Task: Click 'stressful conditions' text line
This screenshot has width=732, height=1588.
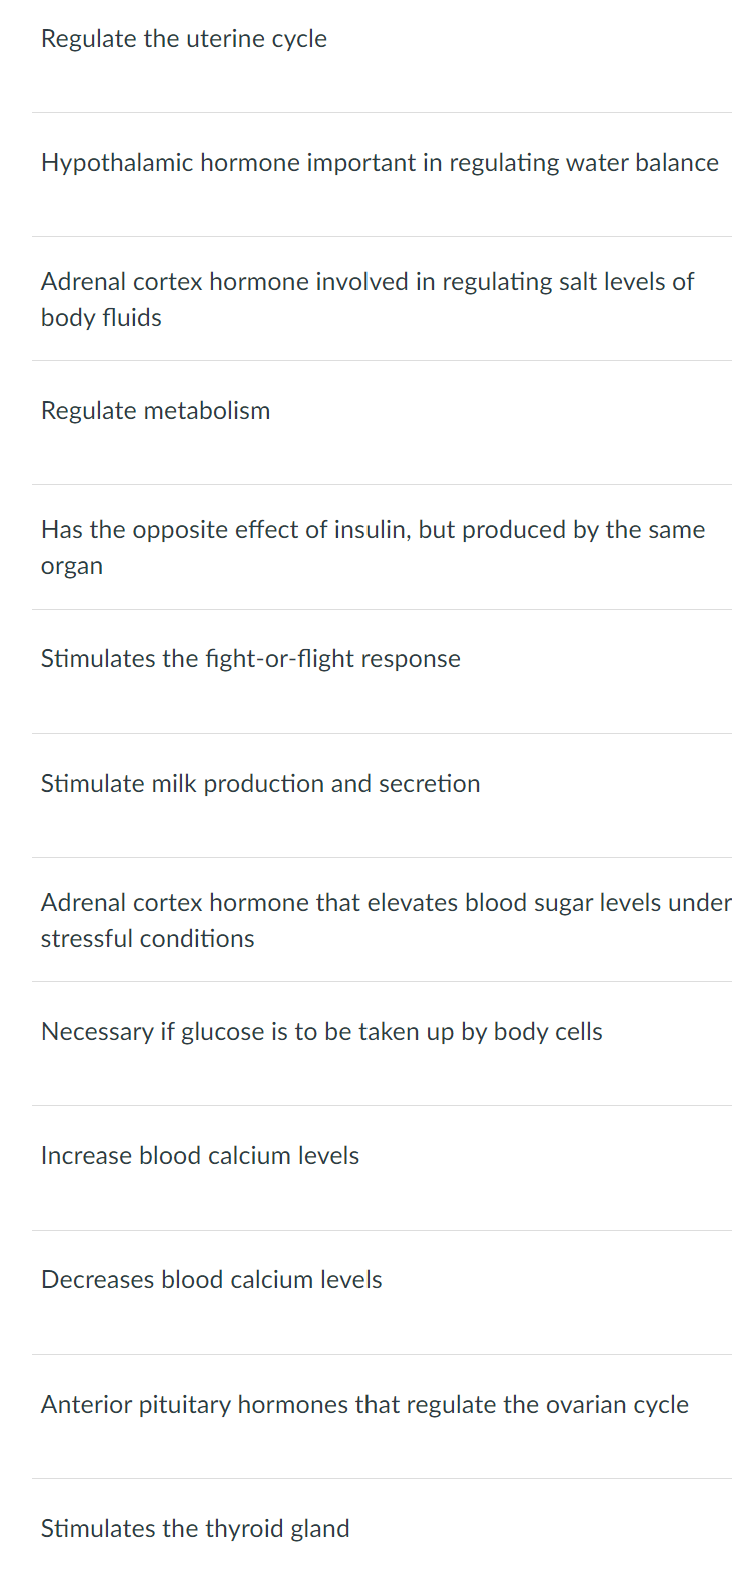Action: [147, 939]
